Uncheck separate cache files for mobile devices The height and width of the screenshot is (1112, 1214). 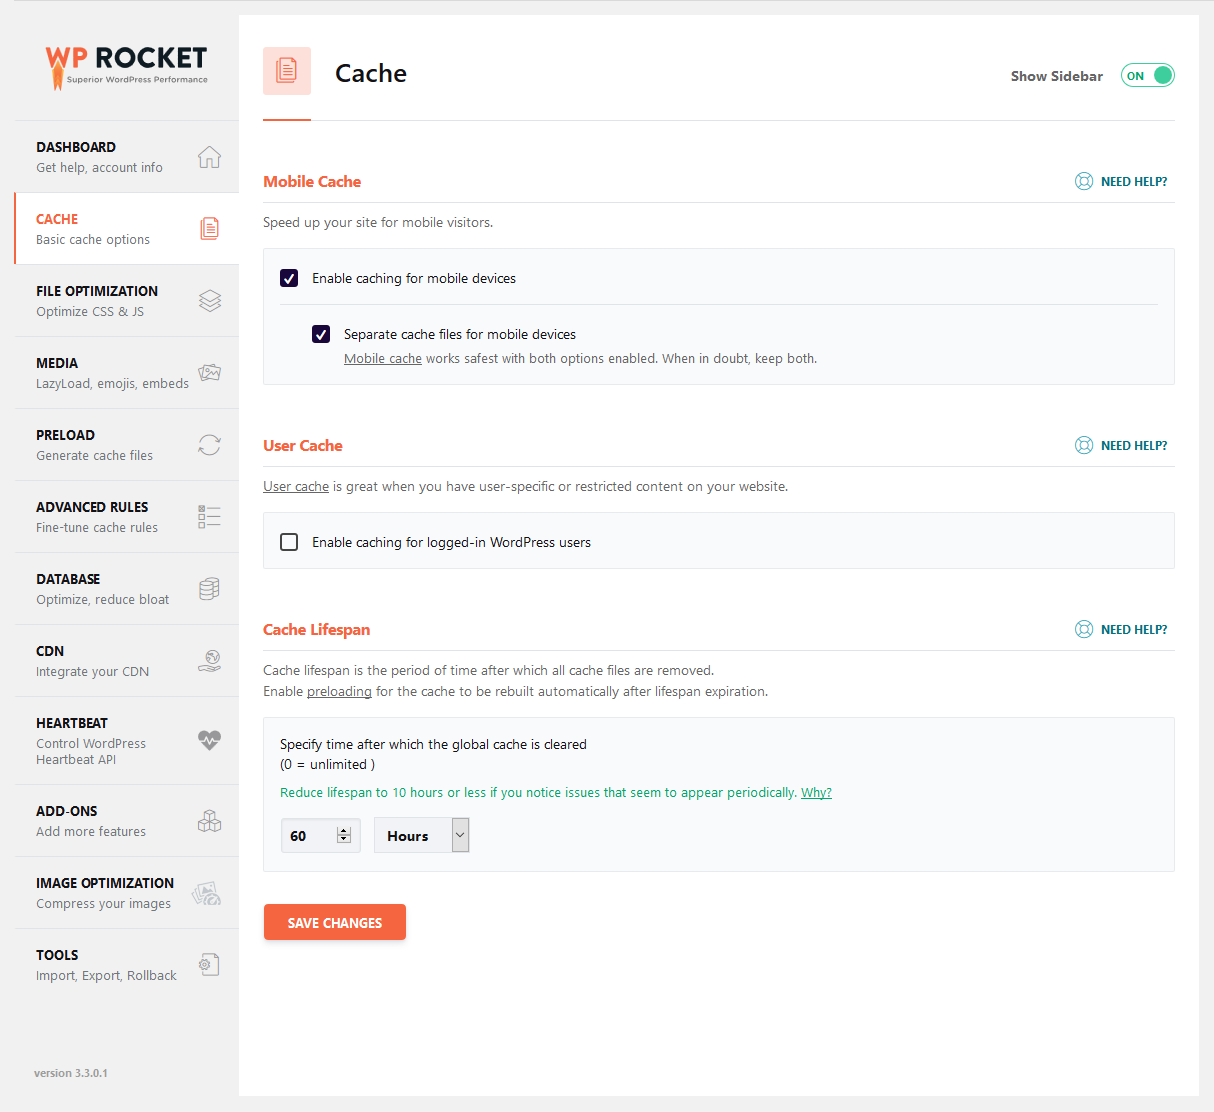pyautogui.click(x=321, y=334)
